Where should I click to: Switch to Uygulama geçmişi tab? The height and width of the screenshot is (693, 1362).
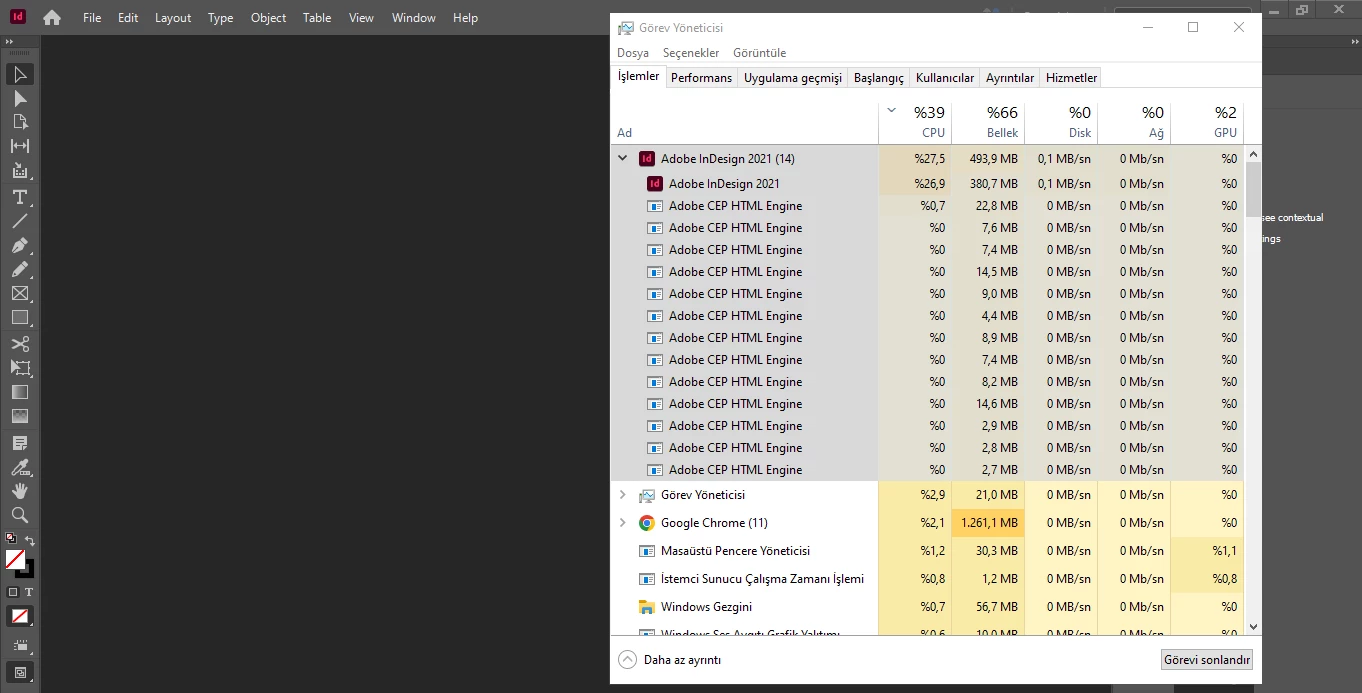tap(793, 78)
